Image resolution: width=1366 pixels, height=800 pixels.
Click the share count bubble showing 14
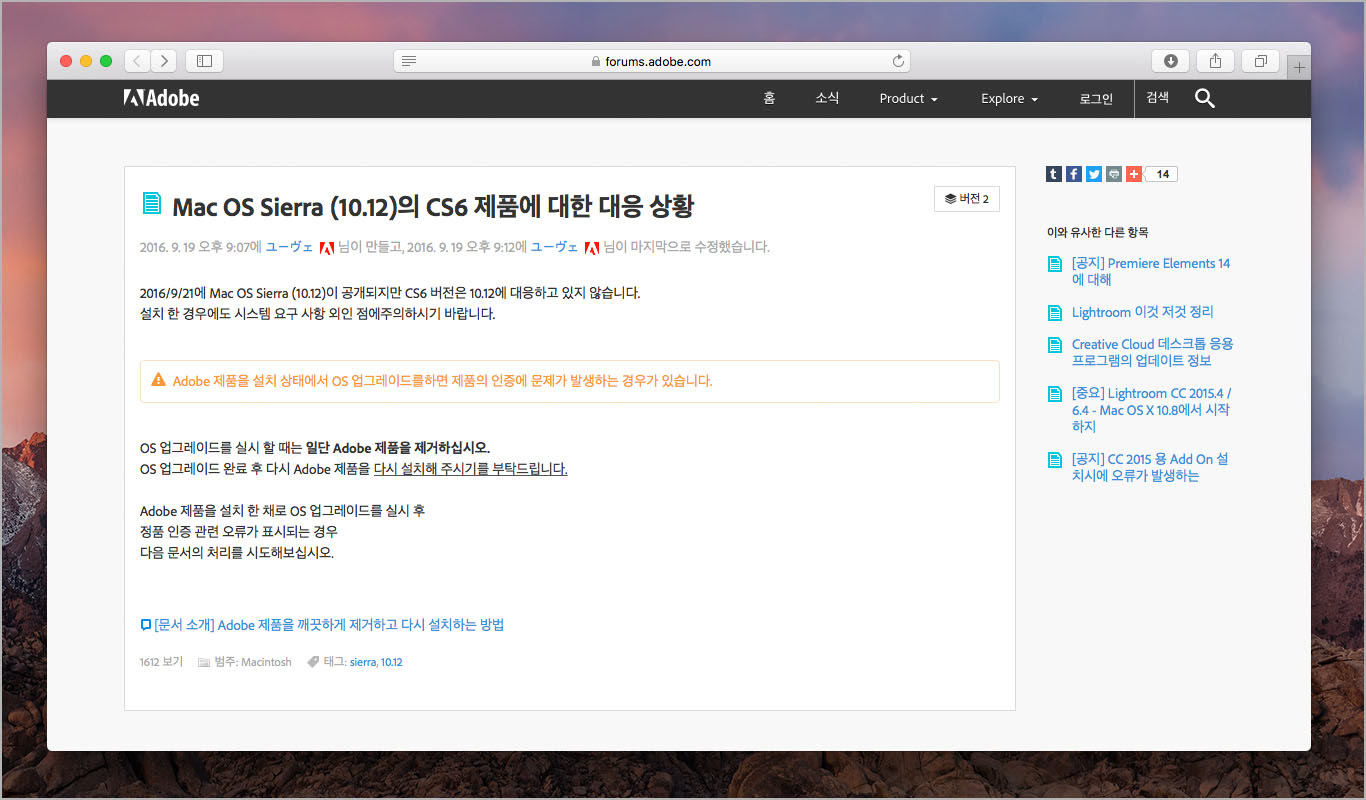click(x=1162, y=174)
